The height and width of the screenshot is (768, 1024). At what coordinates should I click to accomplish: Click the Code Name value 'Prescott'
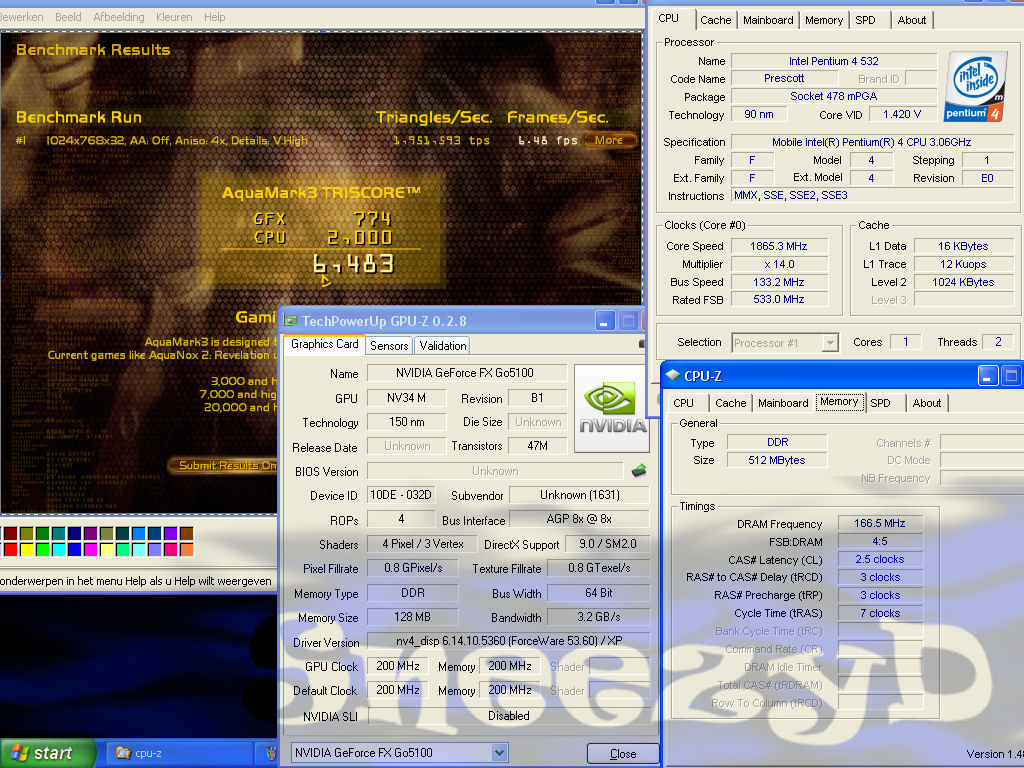pyautogui.click(x=784, y=78)
